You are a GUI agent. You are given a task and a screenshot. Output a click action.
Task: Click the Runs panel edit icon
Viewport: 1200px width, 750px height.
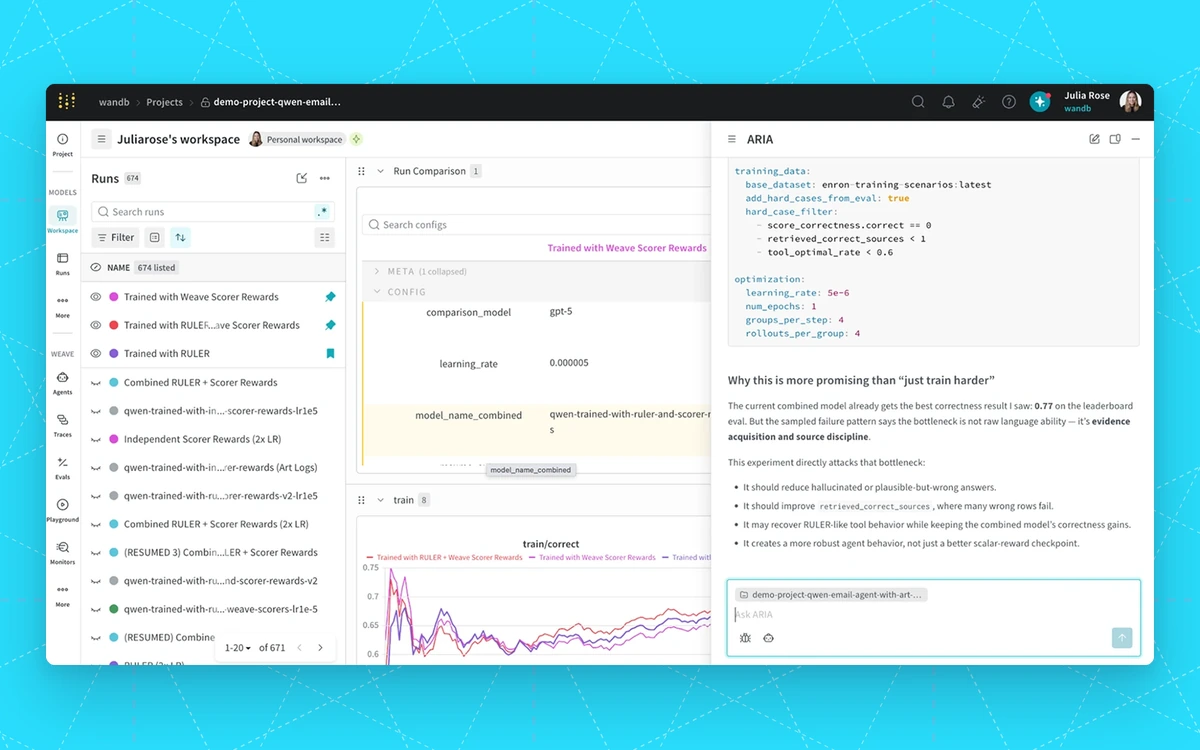coord(302,178)
